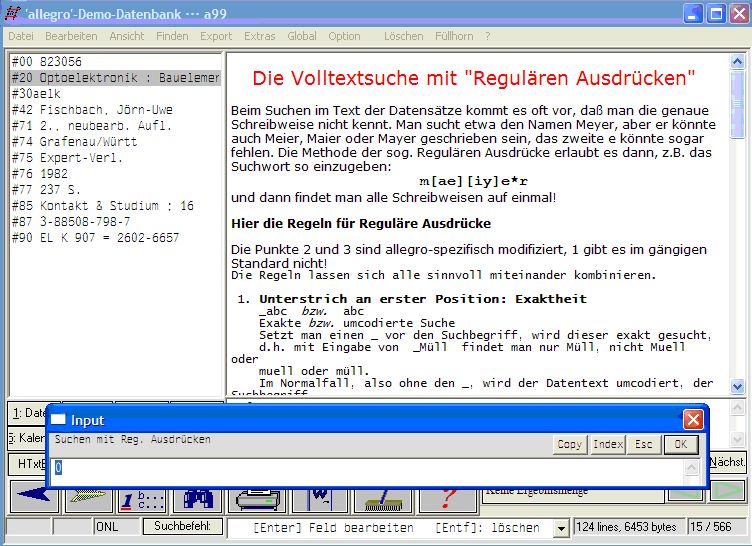Open the Bearbeiten menu
This screenshot has width=752, height=546.
point(71,36)
